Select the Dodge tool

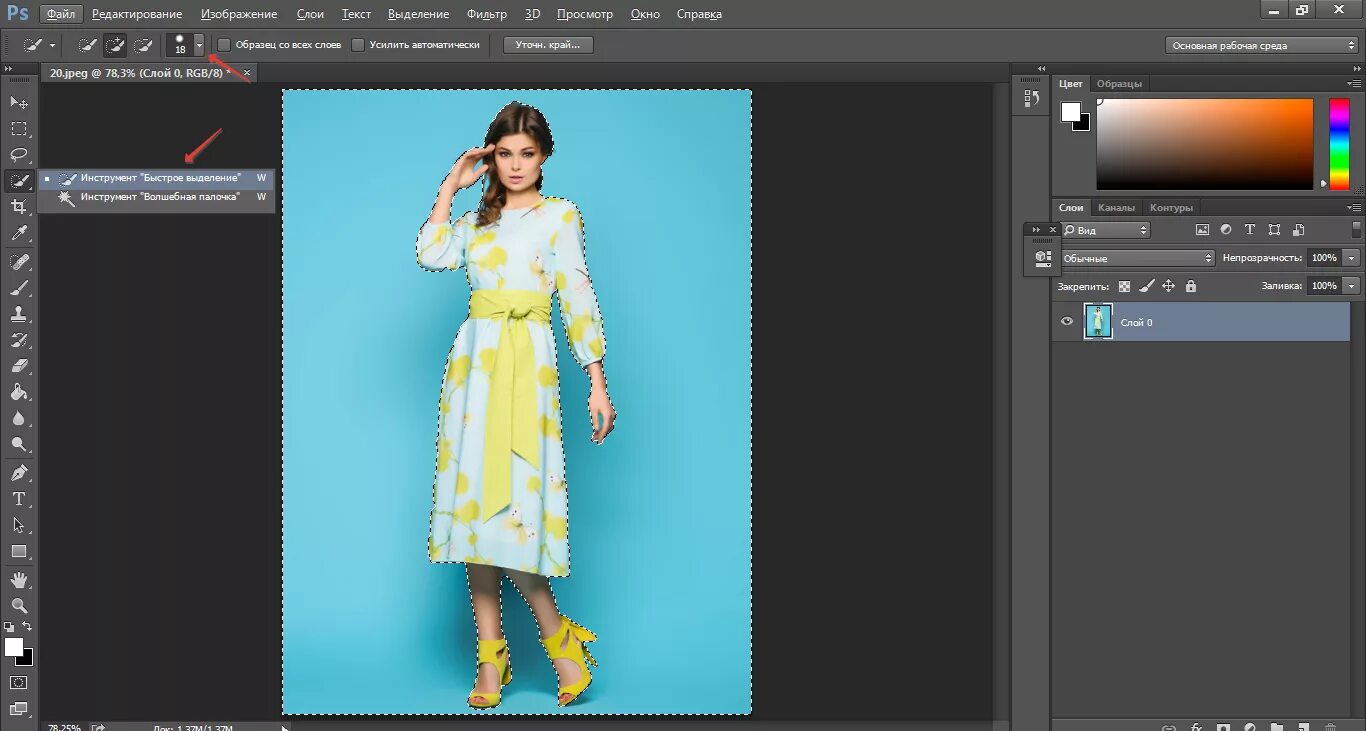coord(18,444)
